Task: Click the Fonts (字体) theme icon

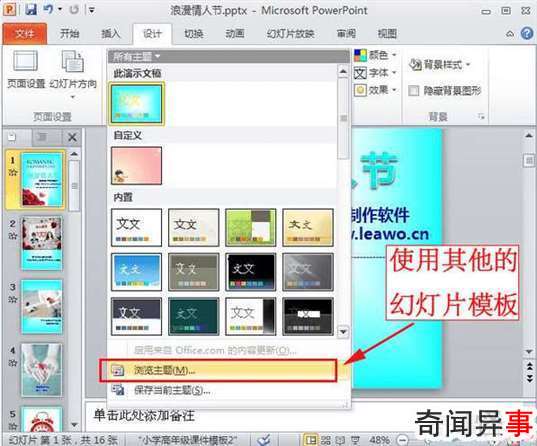Action: [x=360, y=73]
